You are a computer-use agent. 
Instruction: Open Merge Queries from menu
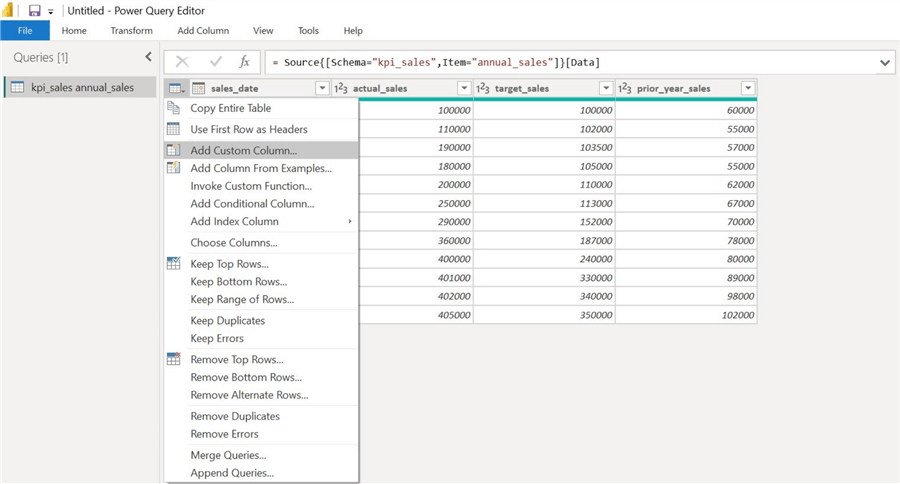coord(261,455)
